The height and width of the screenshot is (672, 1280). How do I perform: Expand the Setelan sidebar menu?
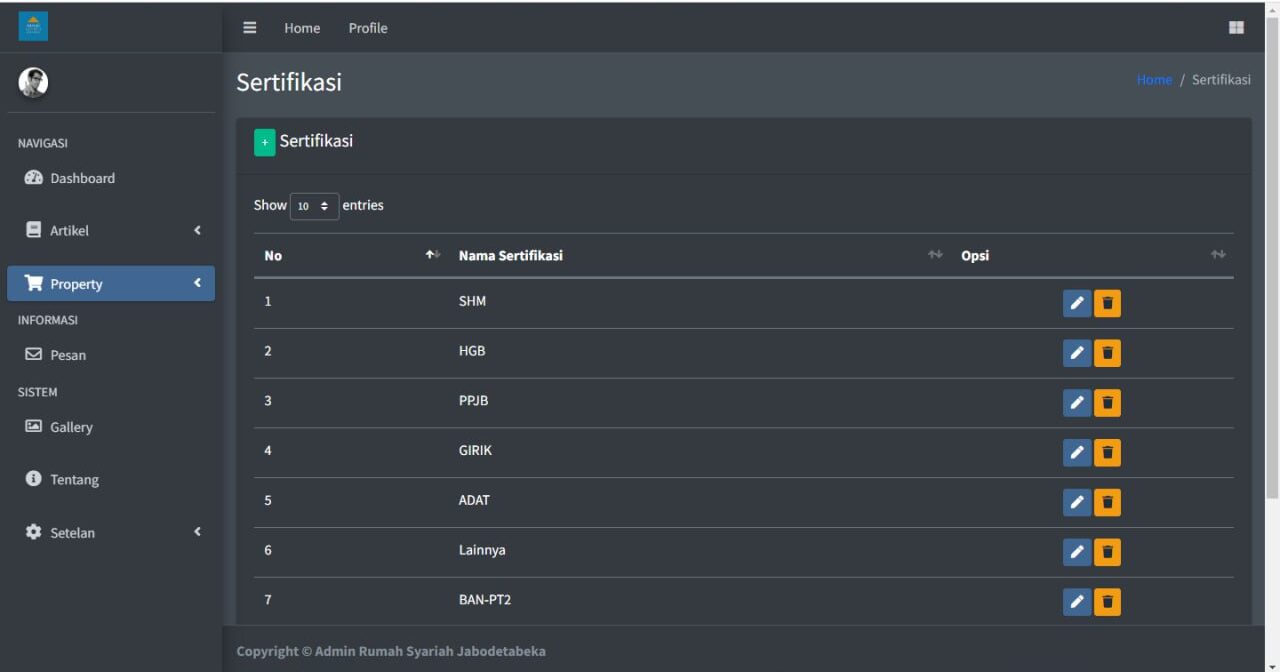(110, 533)
